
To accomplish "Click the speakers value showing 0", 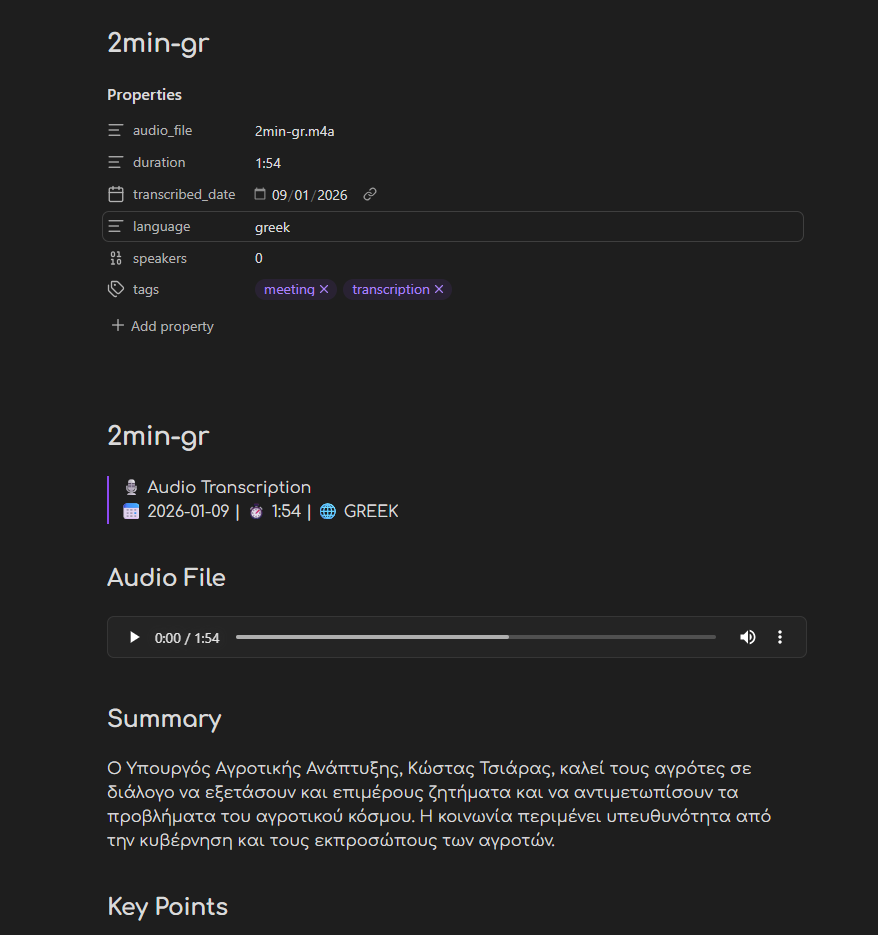I will point(258,258).
